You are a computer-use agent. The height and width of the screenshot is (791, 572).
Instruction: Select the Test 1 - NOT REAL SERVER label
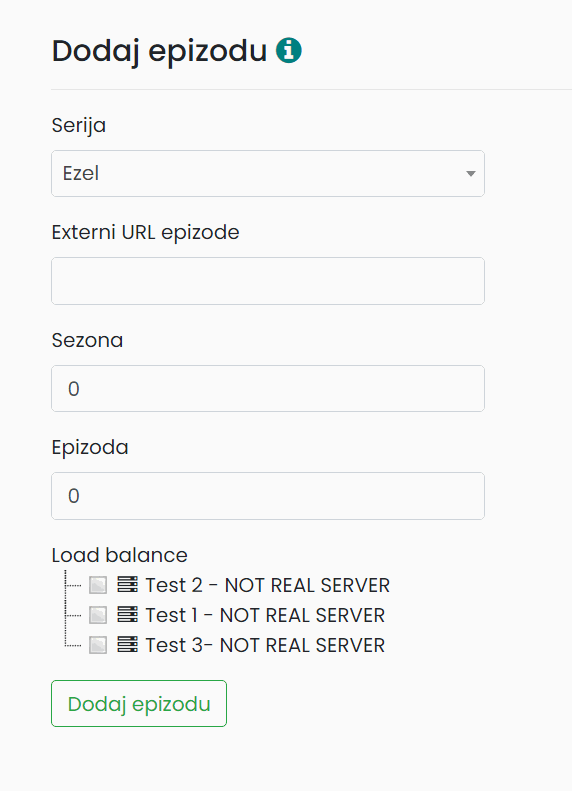(265, 615)
